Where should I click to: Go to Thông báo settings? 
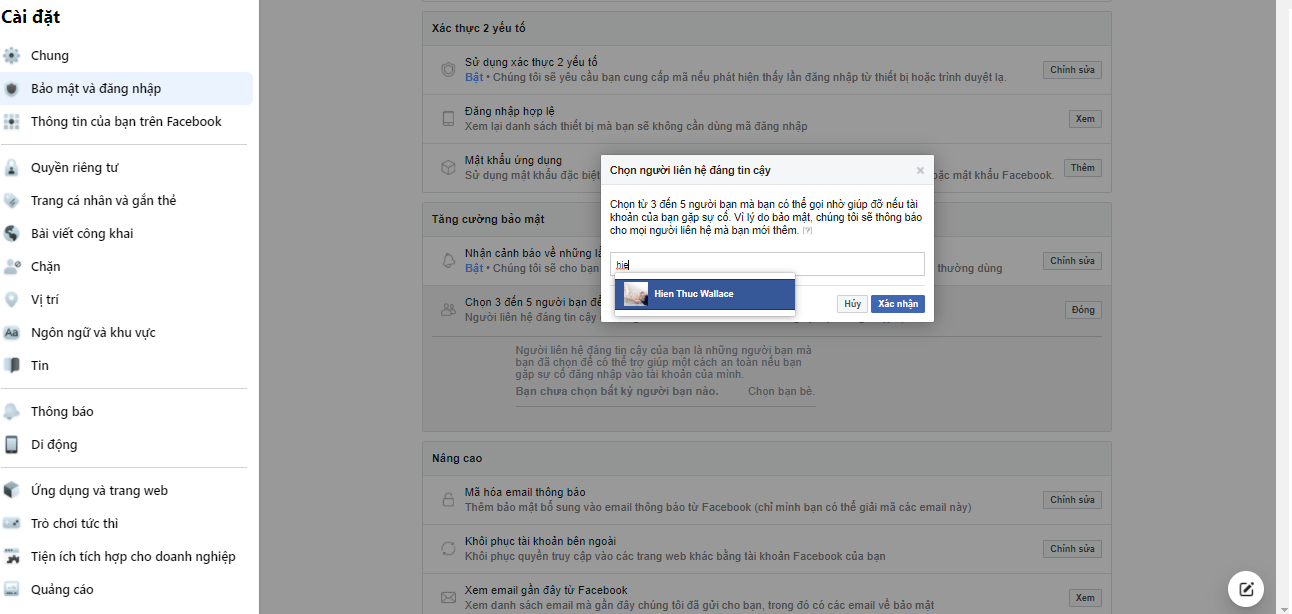coord(126,412)
